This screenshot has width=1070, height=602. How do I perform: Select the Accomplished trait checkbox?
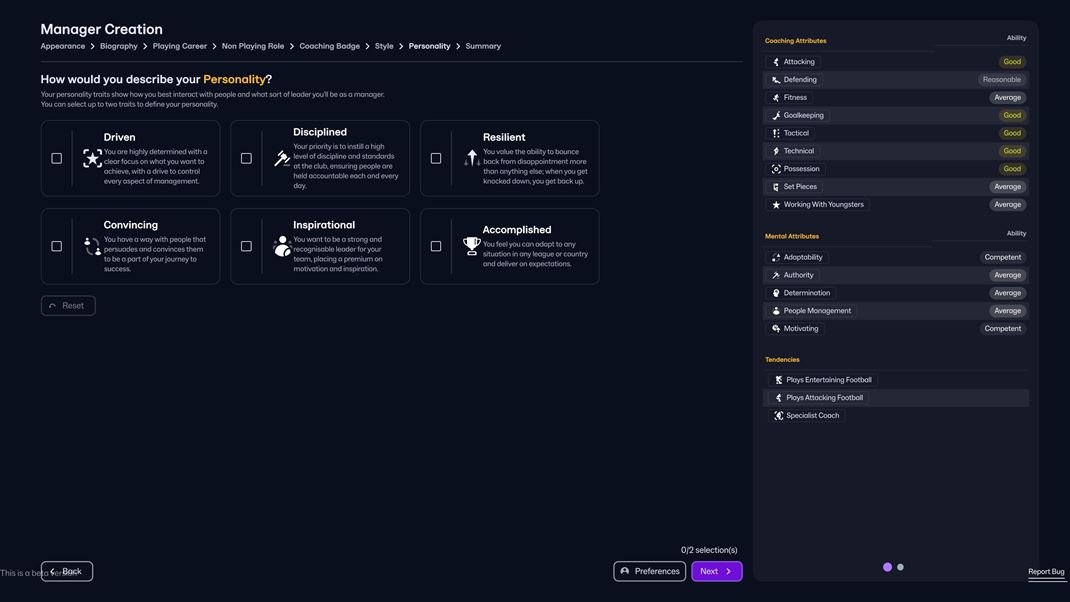[436, 246]
